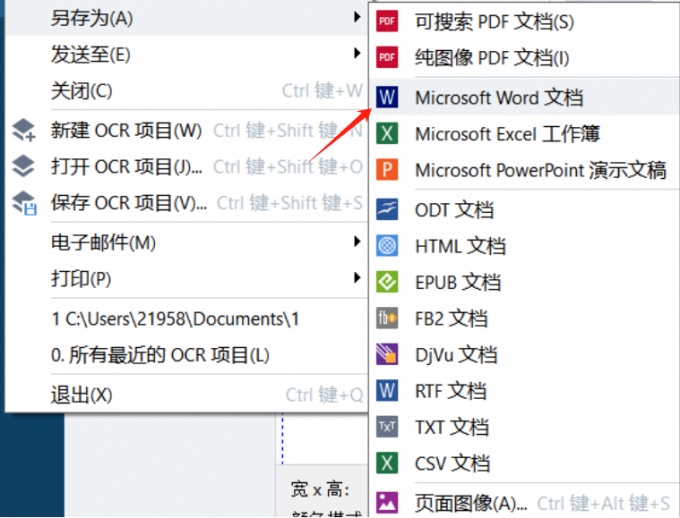
Task: Click the save OCR project icon
Action: (24, 203)
